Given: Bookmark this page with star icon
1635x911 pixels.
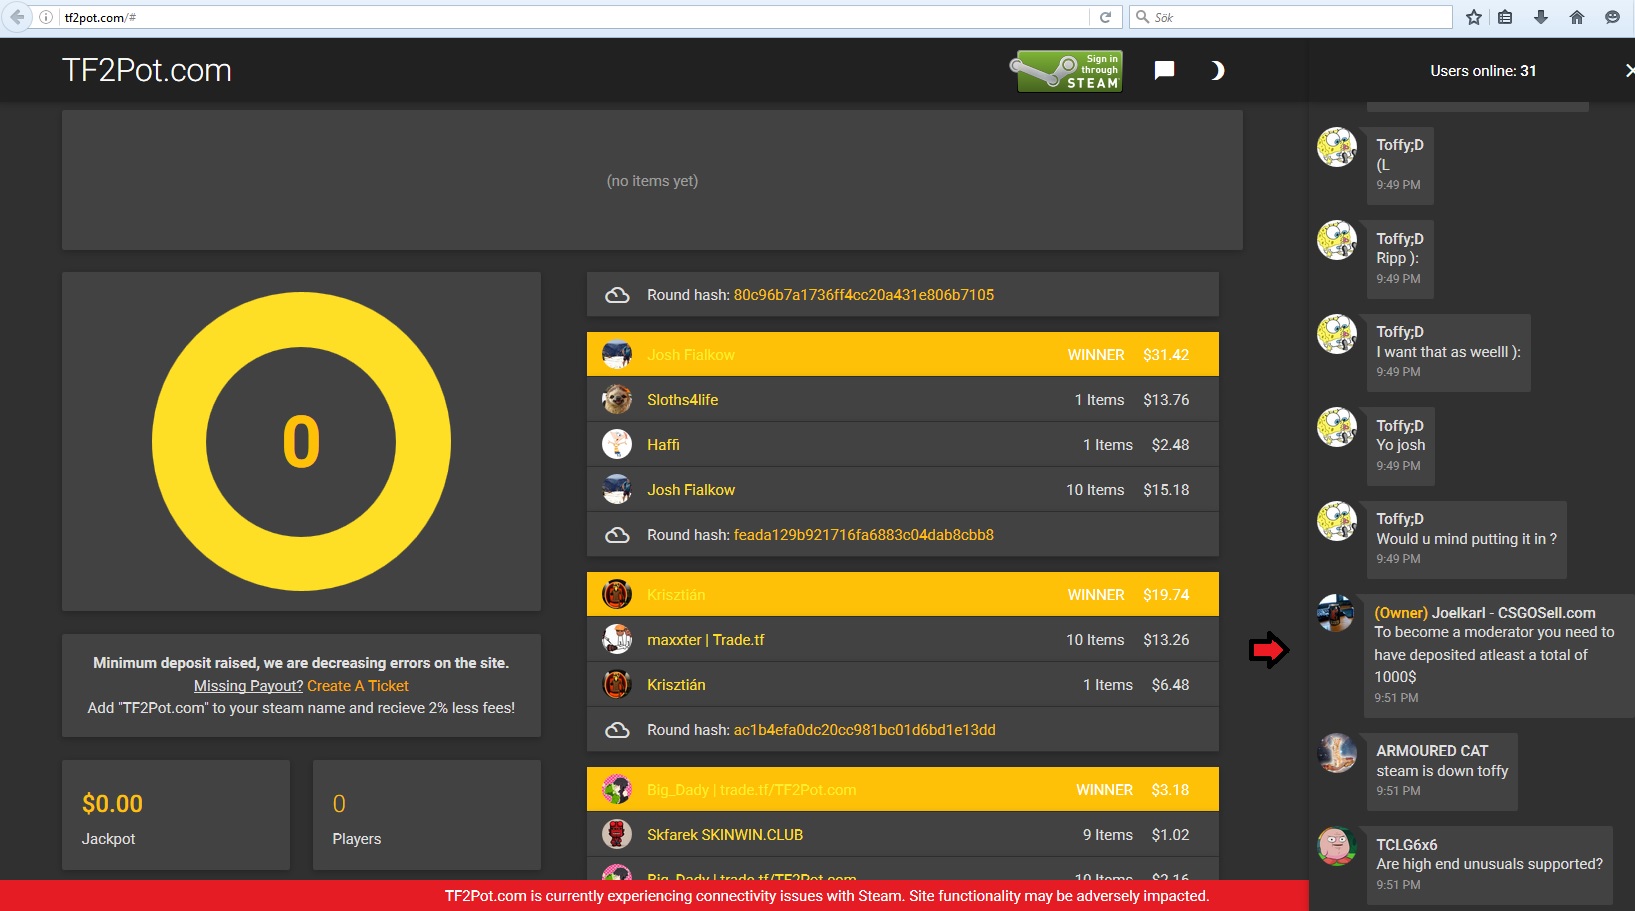Looking at the screenshot, I should click(1473, 17).
